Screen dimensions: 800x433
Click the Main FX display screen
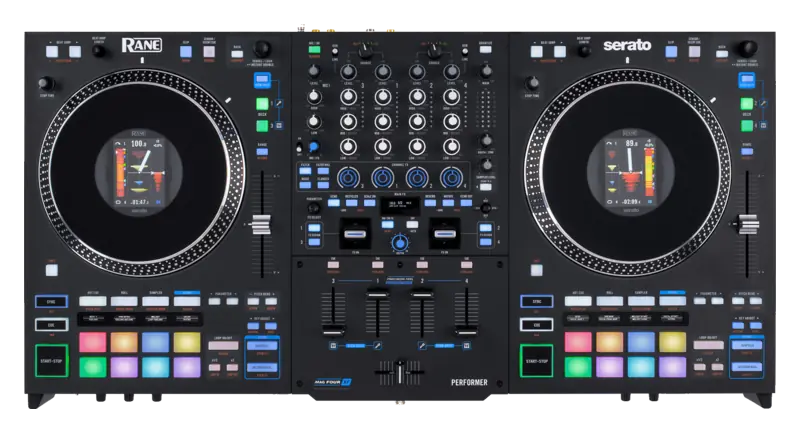coord(400,206)
